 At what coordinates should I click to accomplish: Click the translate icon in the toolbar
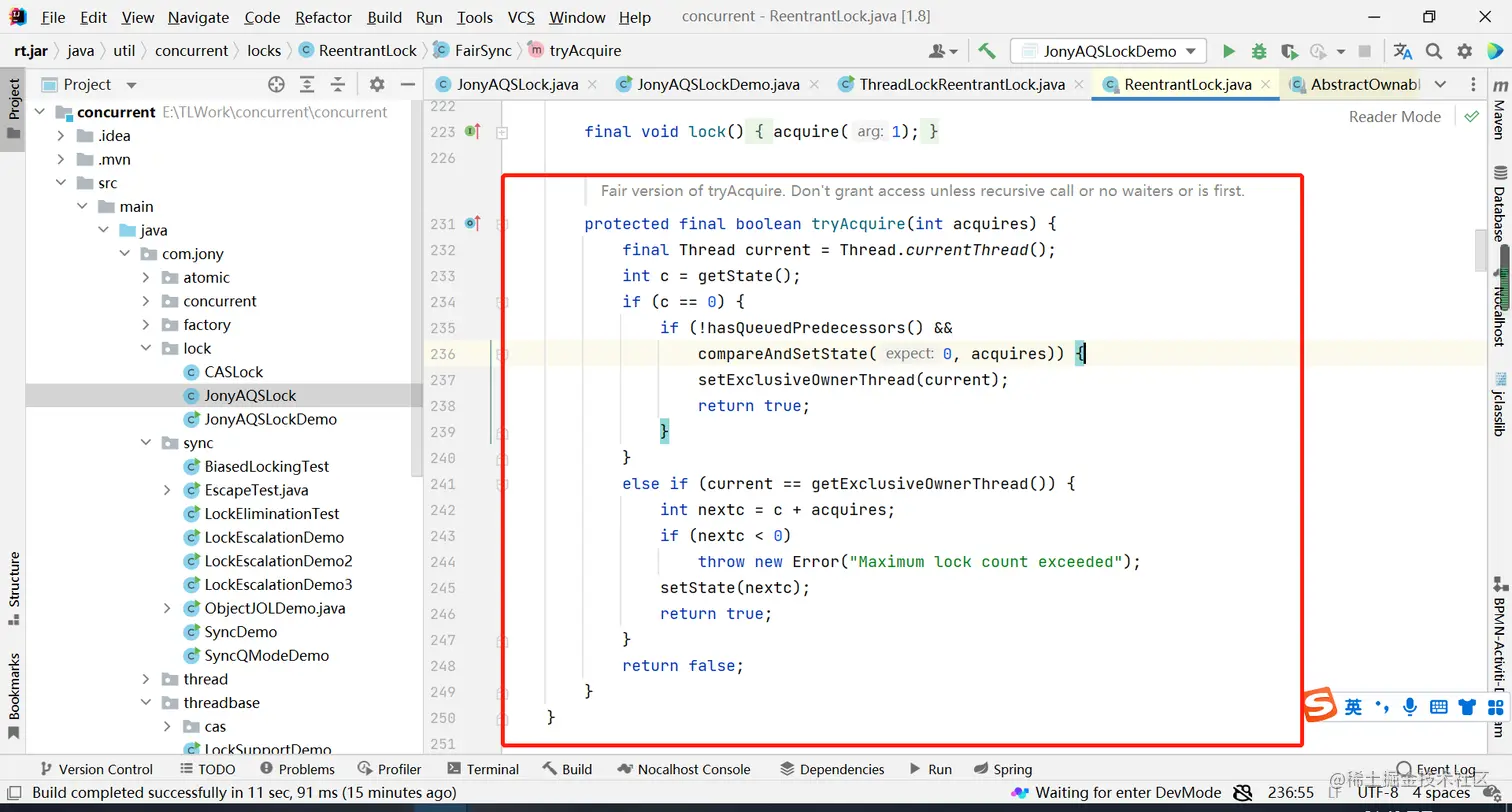pyautogui.click(x=1403, y=51)
